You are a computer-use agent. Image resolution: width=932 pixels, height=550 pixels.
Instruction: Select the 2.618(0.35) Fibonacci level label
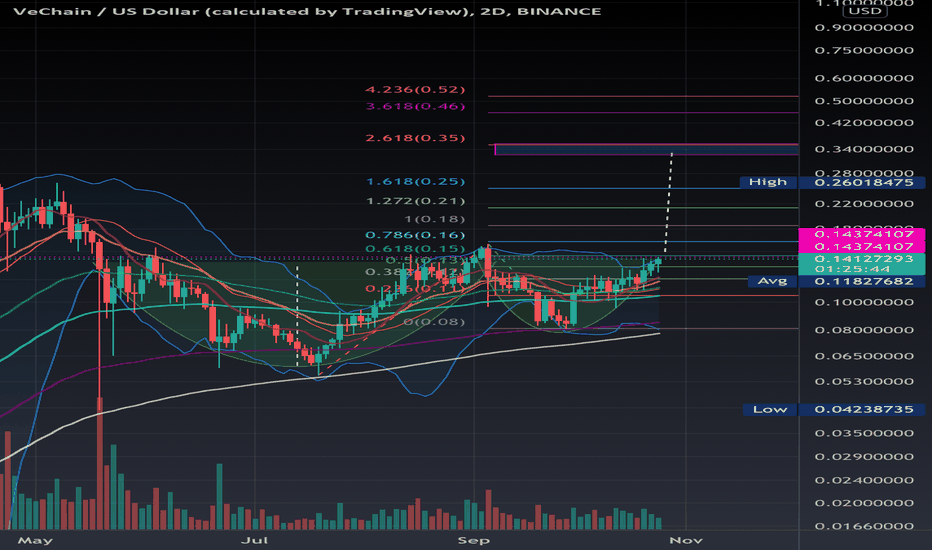pos(415,138)
